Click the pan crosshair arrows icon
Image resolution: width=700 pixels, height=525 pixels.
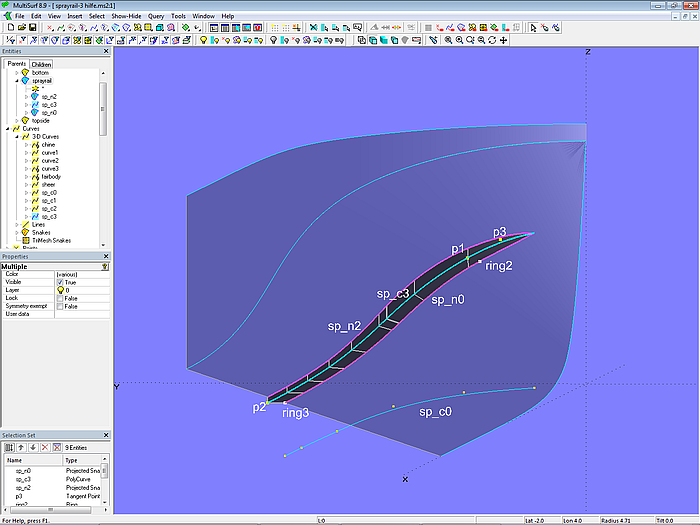click(x=503, y=40)
